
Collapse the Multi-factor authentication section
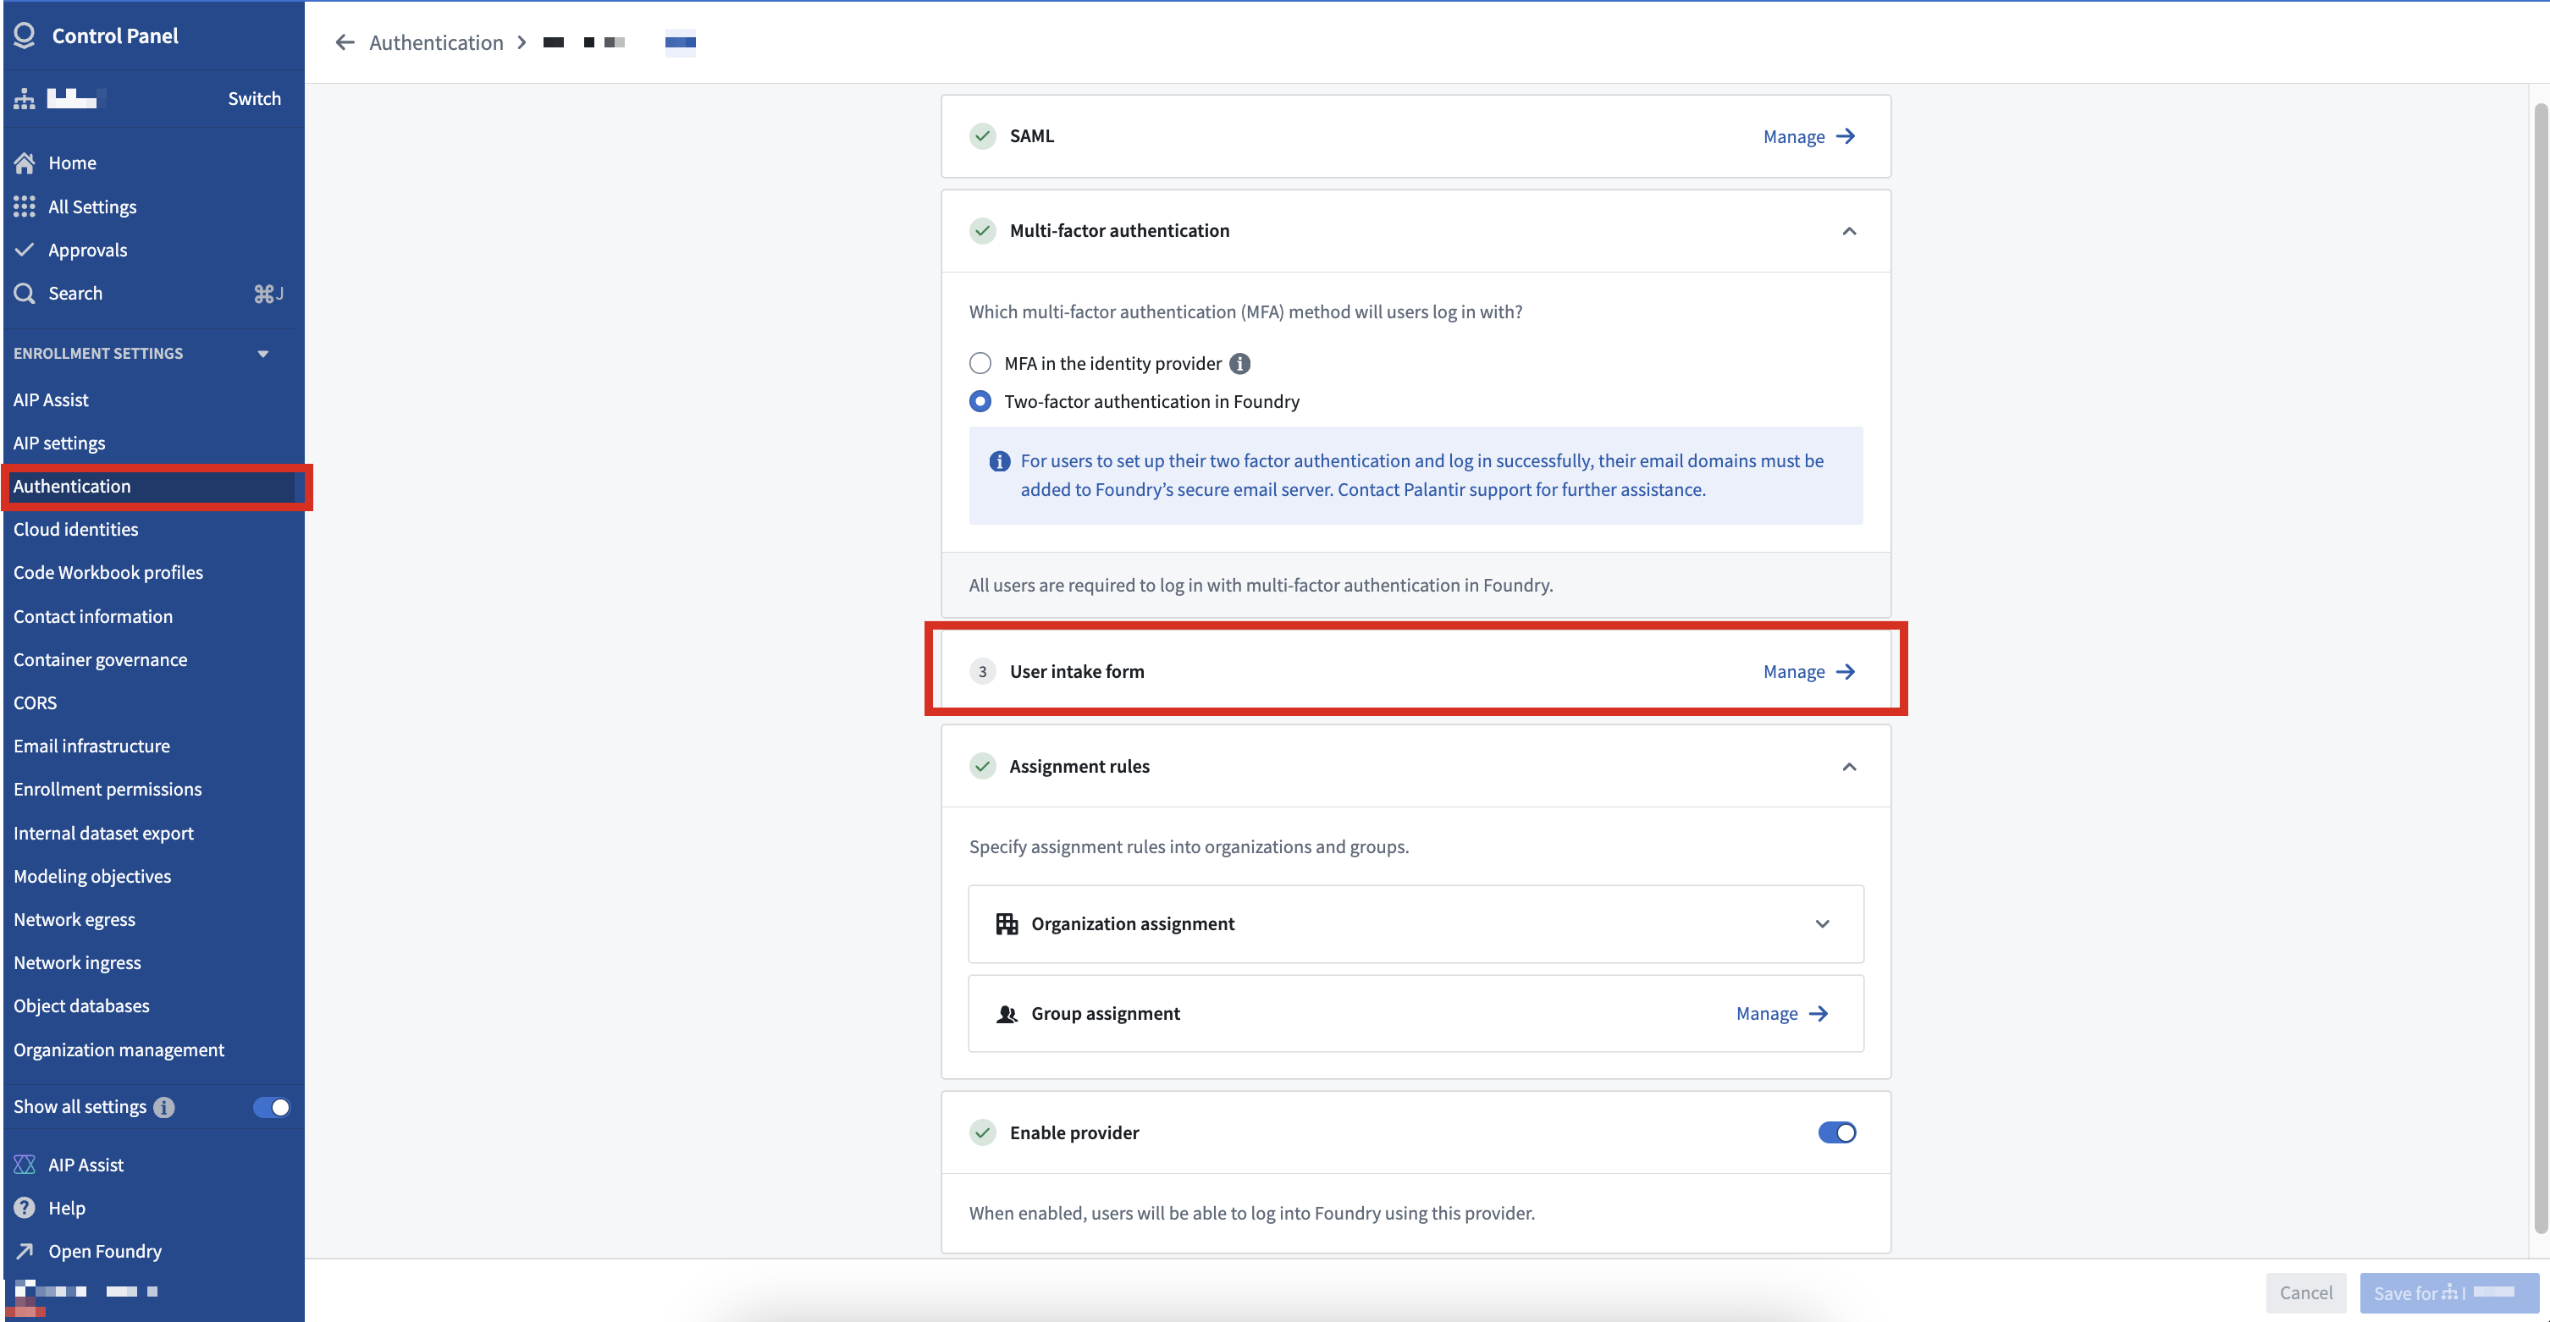[1847, 229]
